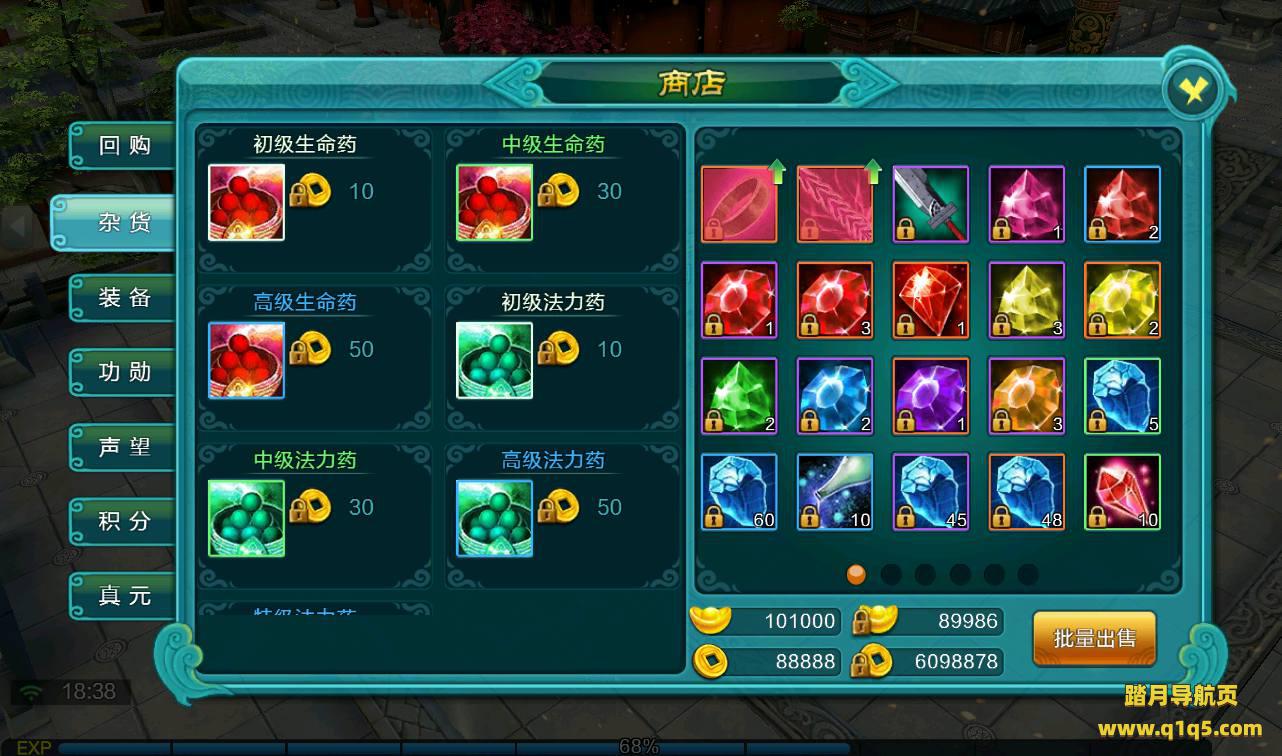Select the blue crystal stack of 60
Image resolution: width=1282 pixels, height=756 pixels.
739,492
